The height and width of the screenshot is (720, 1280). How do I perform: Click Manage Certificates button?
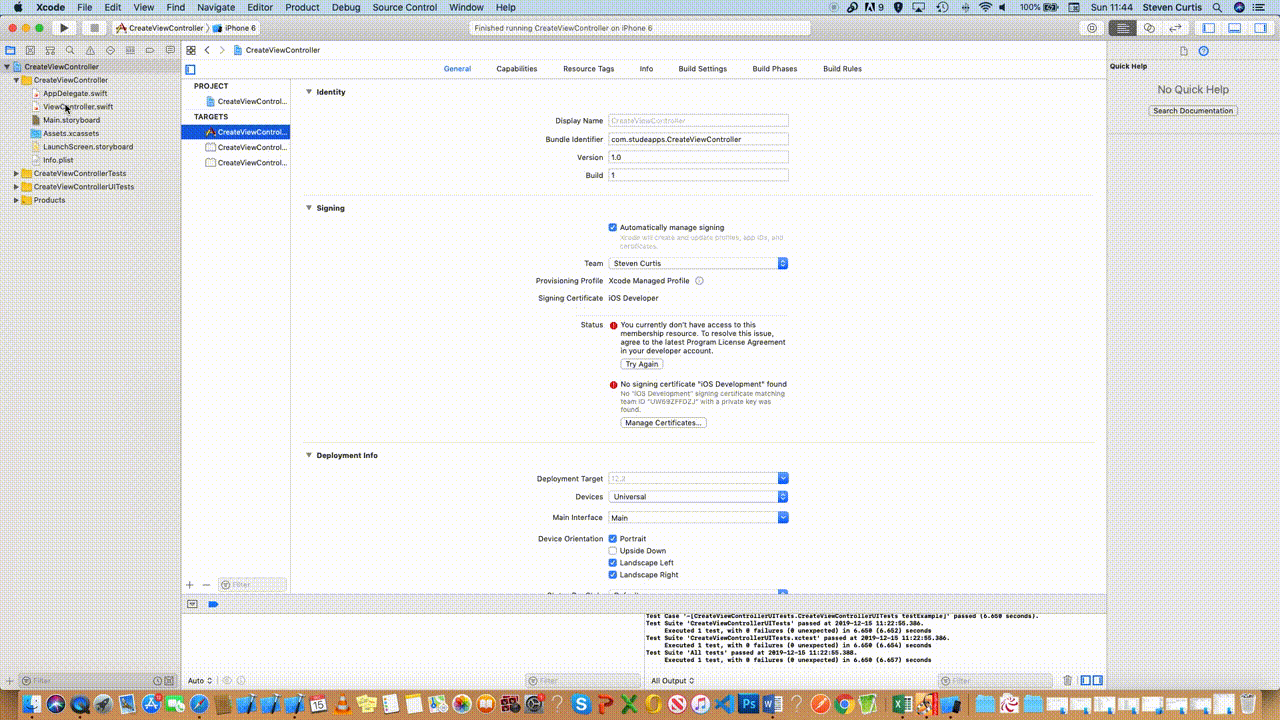(664, 423)
